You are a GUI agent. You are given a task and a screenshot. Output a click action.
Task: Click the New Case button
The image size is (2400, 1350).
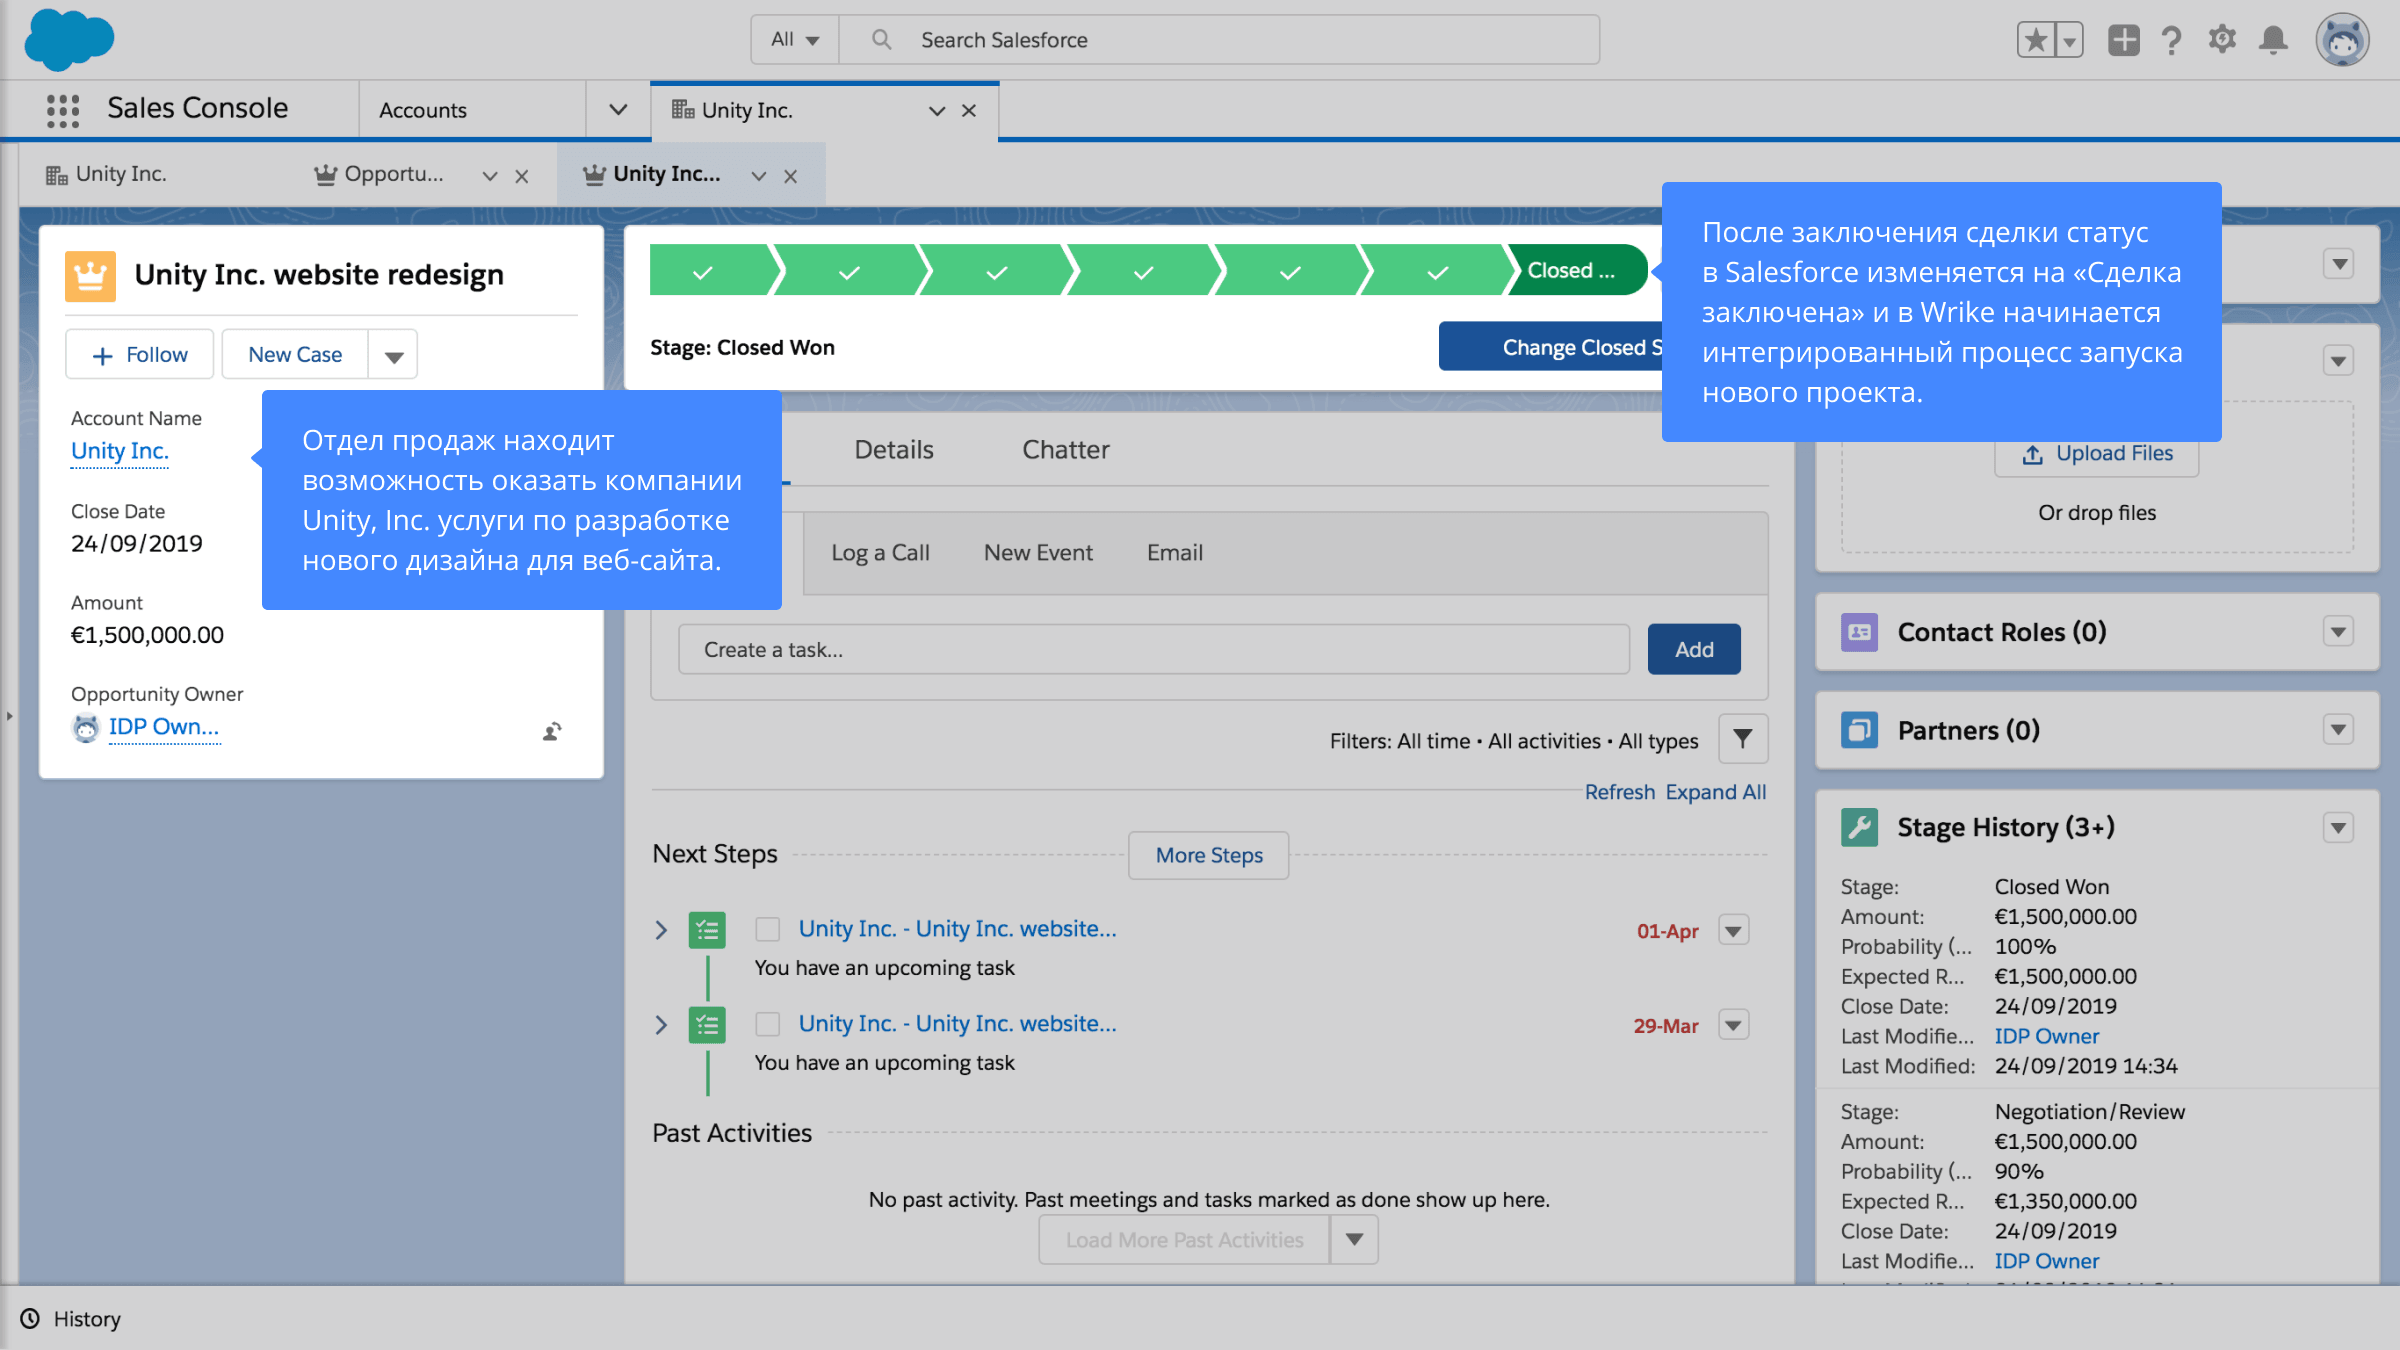pyautogui.click(x=295, y=355)
